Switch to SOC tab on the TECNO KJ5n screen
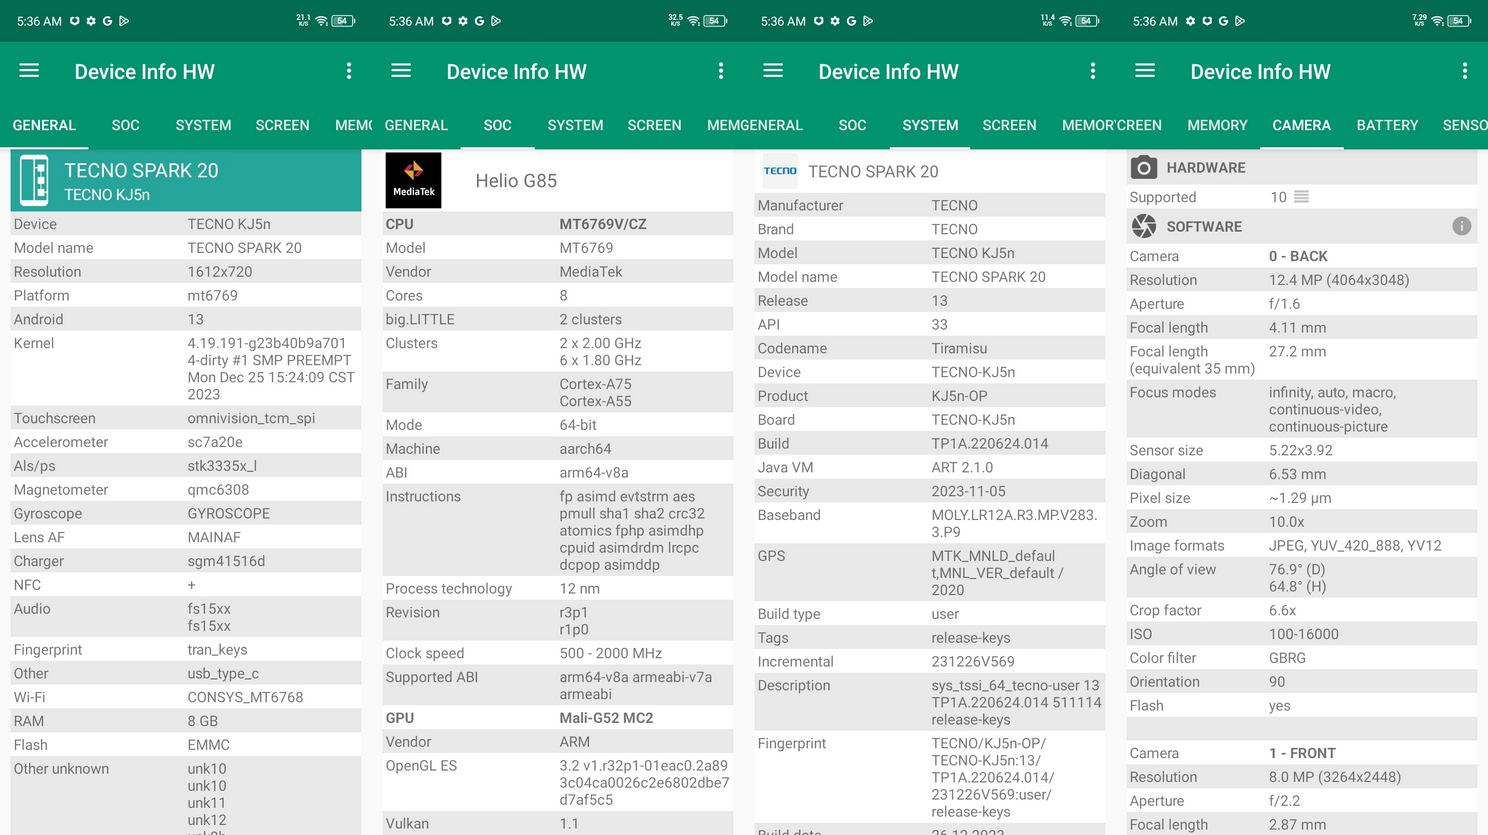Screen dimensions: 1488x835 pyautogui.click(x=125, y=125)
